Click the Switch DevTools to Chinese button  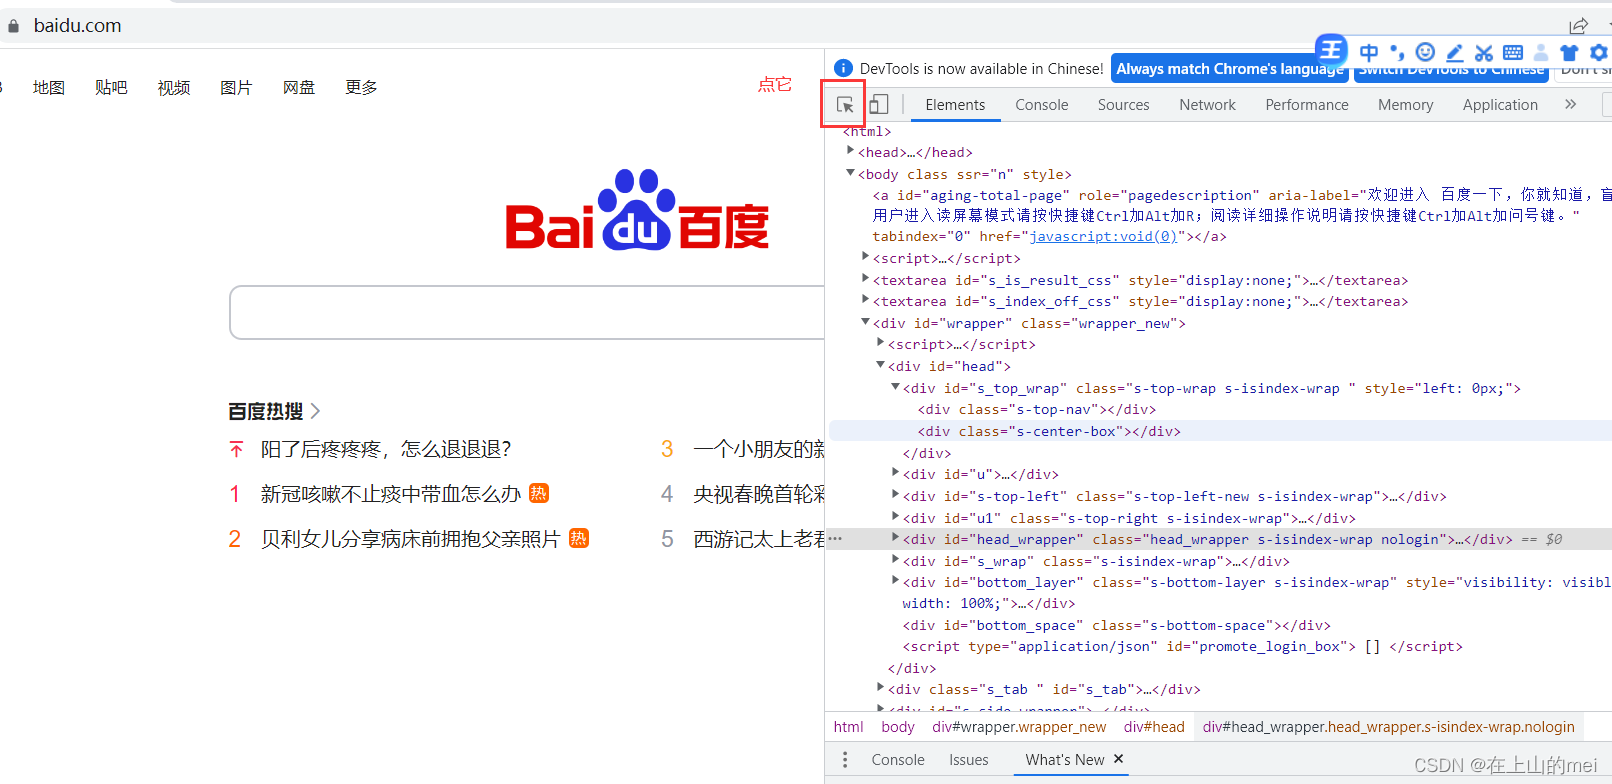[x=1451, y=68]
